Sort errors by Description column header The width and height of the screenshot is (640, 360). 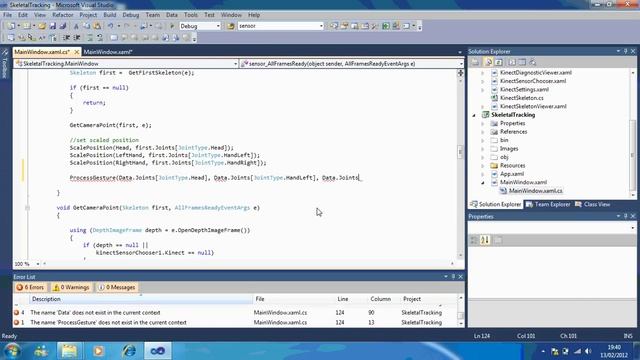pos(141,299)
